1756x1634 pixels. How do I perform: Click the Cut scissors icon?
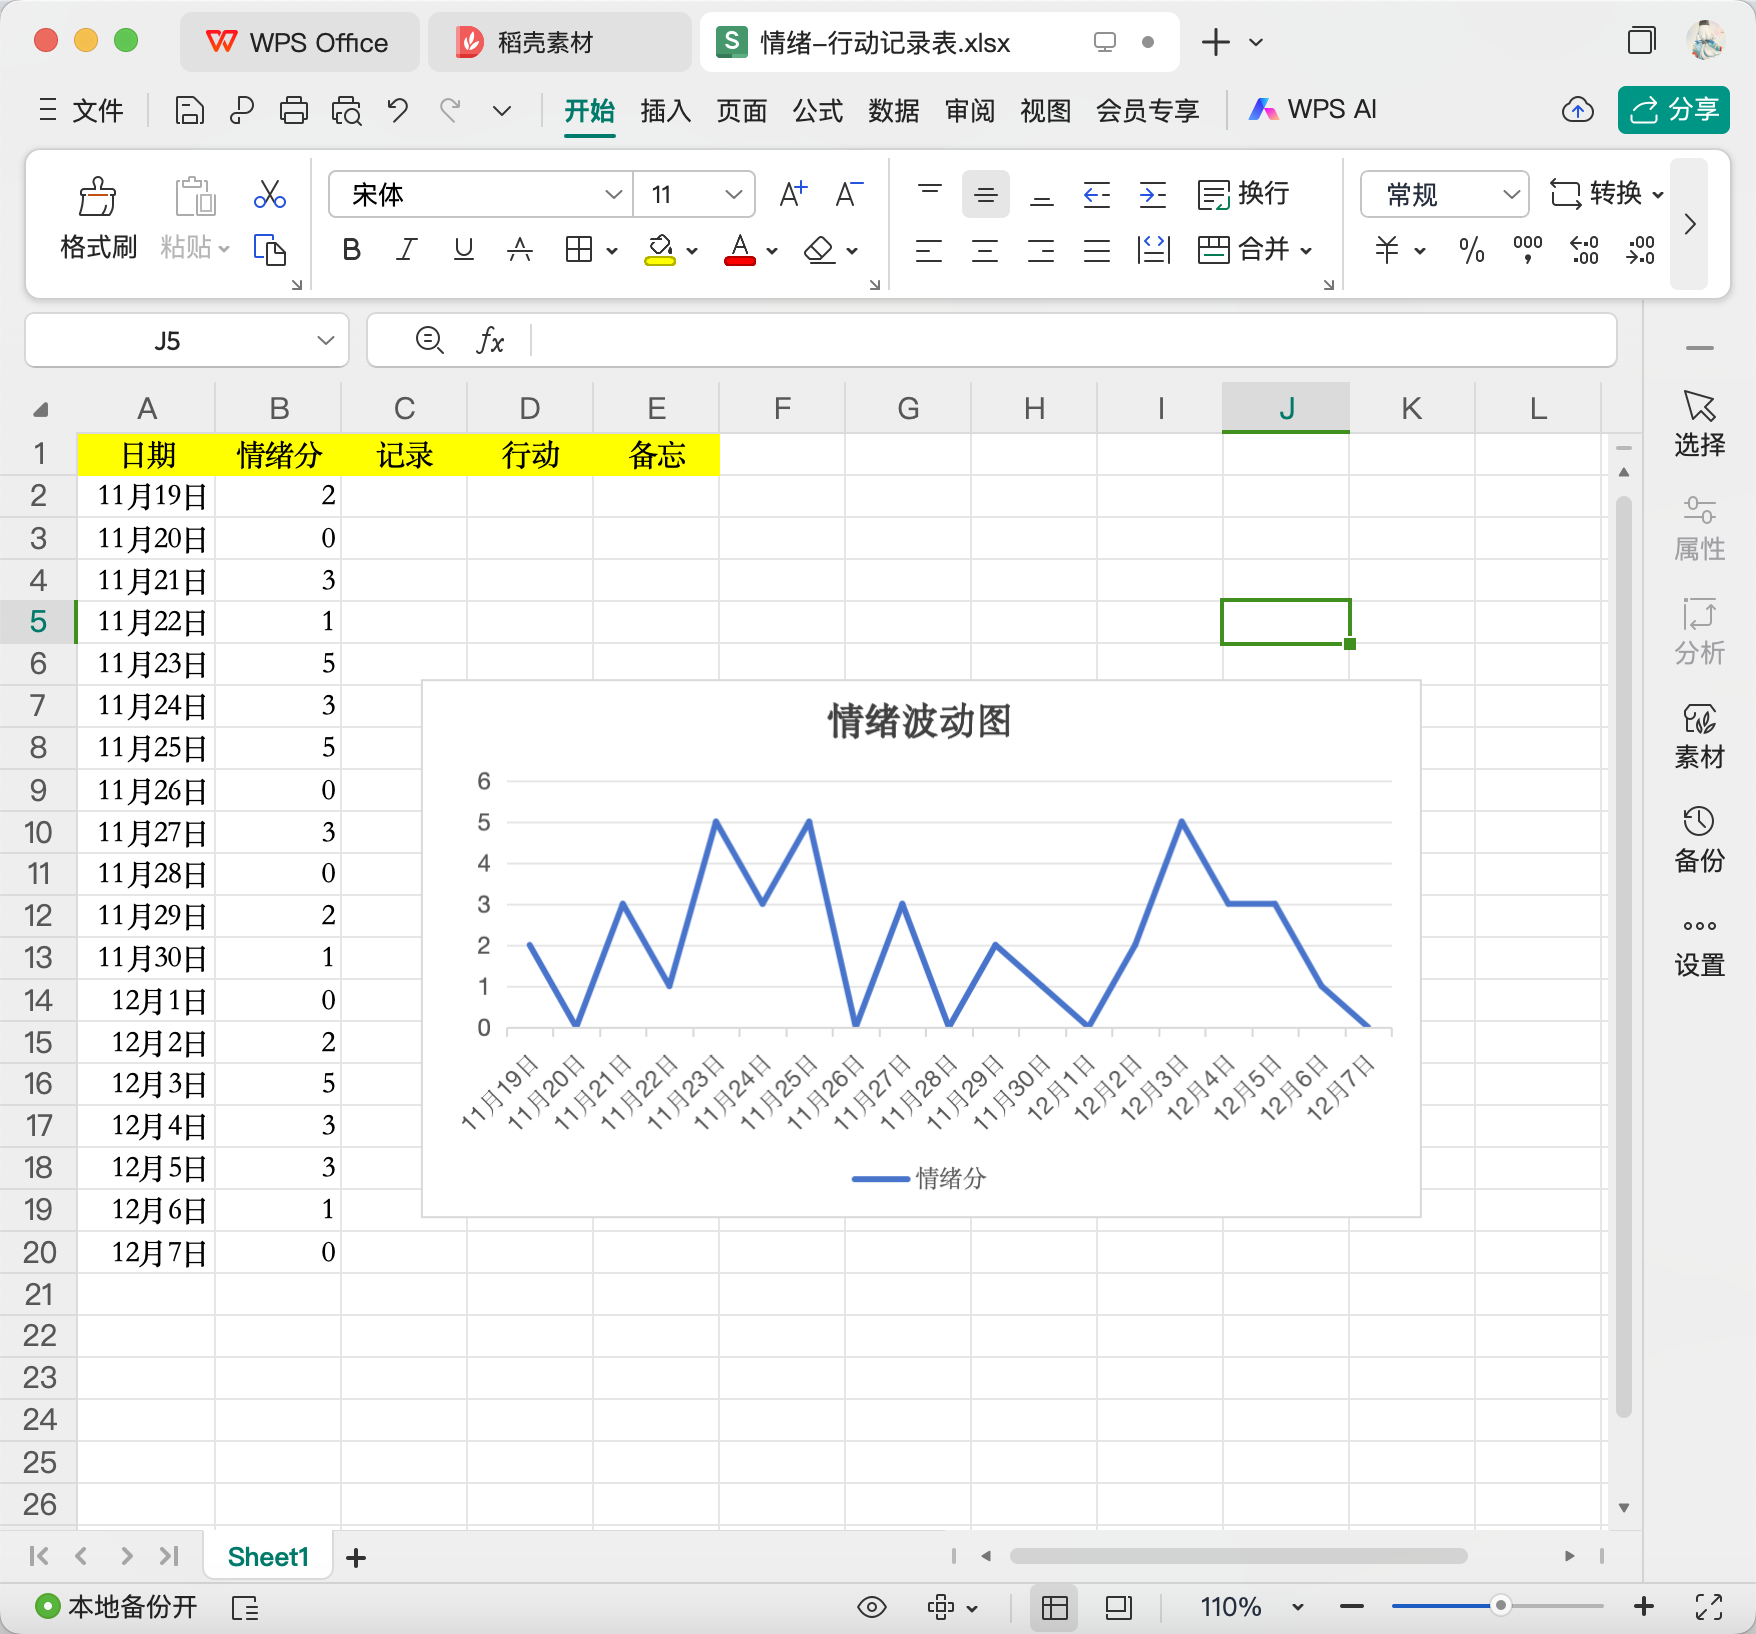269,194
